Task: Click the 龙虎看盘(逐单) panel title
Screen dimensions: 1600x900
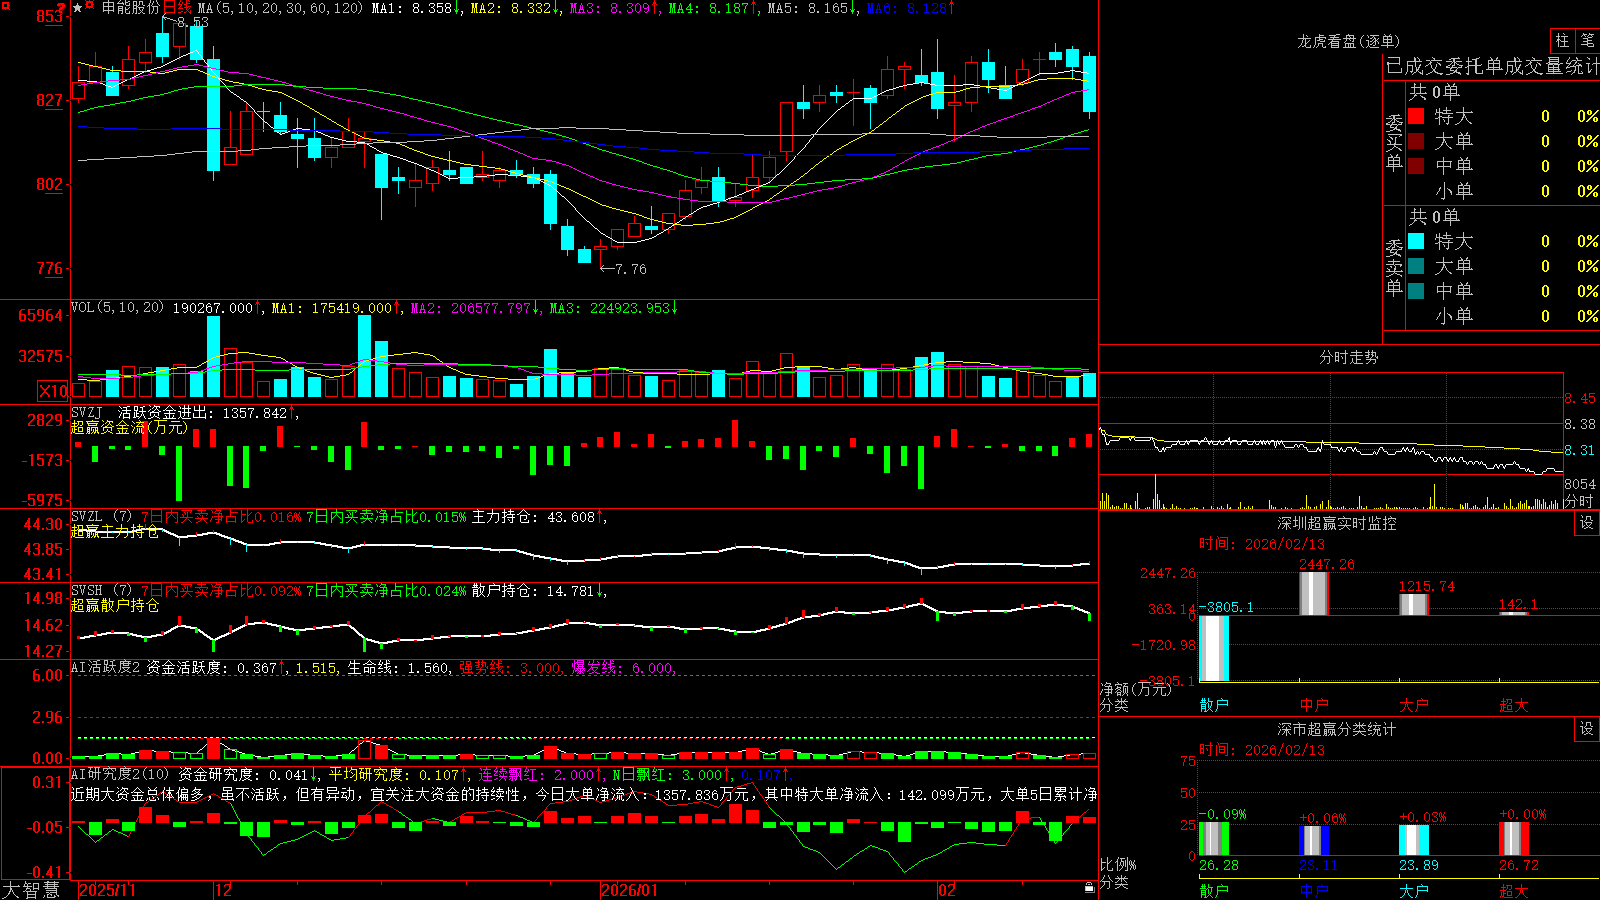Action: click(1348, 41)
